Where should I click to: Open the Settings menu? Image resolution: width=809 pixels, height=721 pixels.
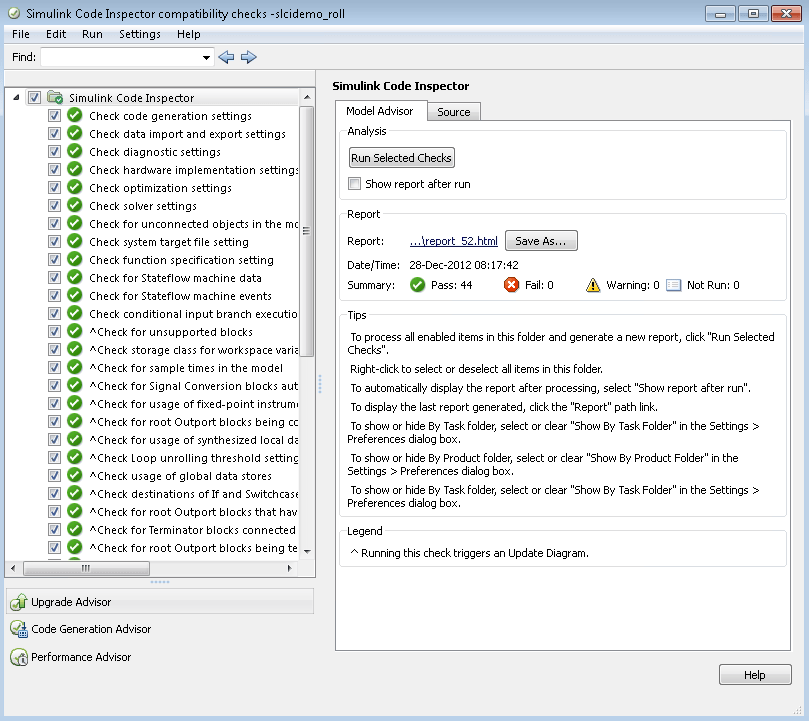coord(139,34)
